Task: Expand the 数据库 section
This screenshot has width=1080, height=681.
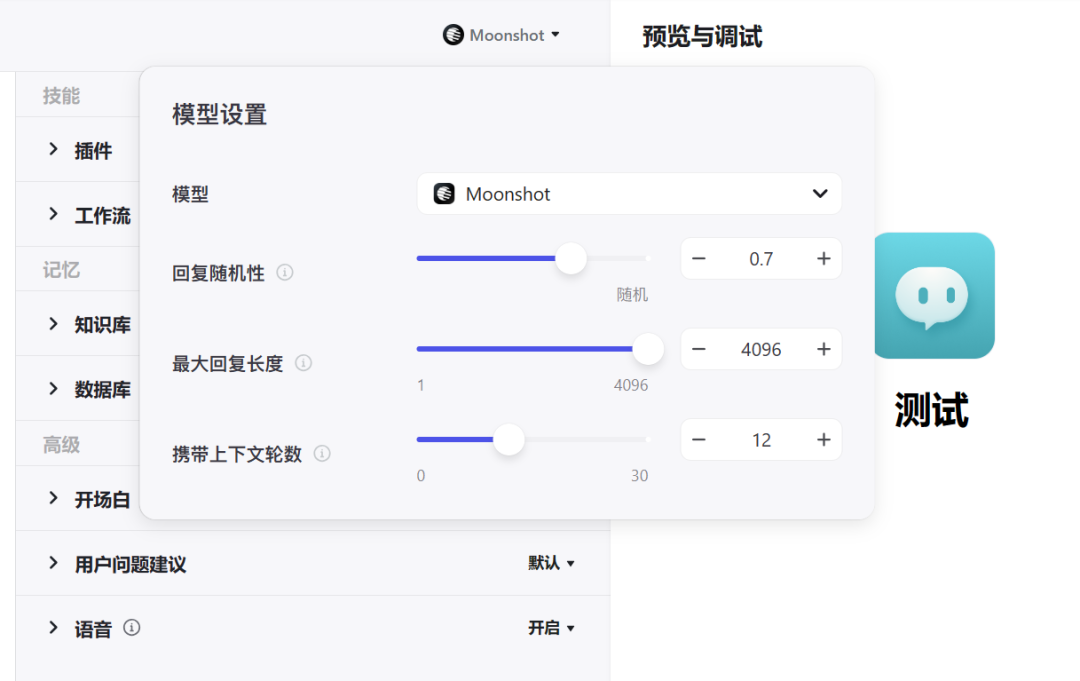Action: click(x=53, y=388)
